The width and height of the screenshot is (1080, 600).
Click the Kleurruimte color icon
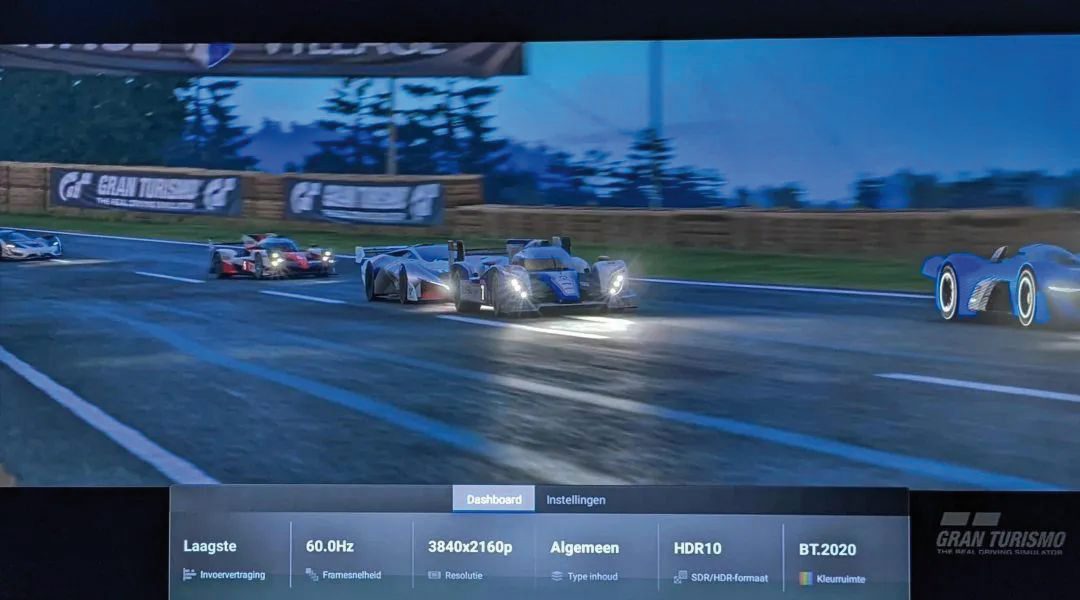[805, 579]
